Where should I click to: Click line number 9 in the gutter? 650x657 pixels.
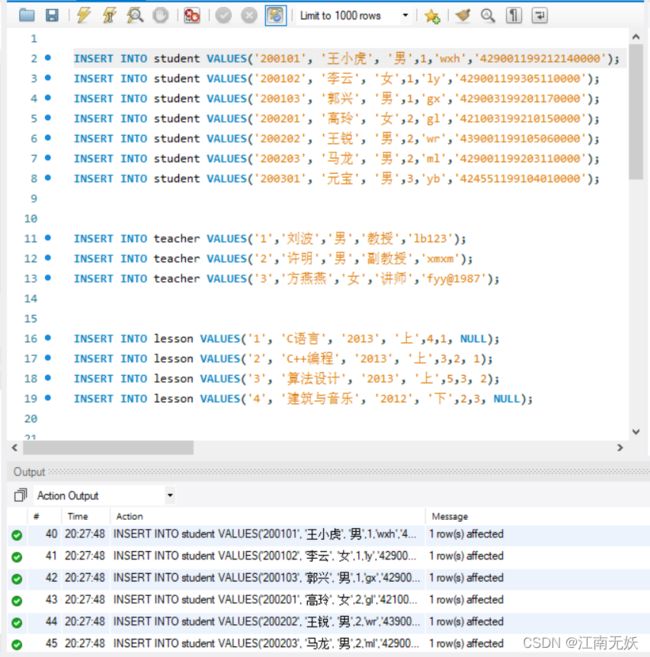(34, 198)
